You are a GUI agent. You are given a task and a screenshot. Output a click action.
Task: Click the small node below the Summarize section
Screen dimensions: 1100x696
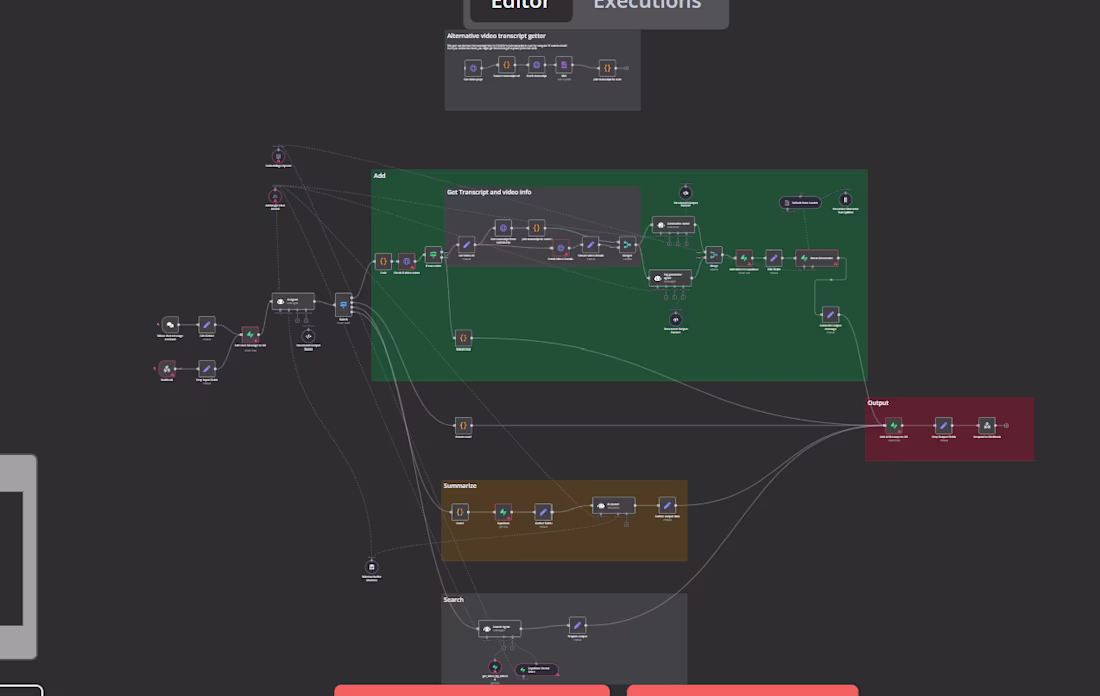tap(372, 568)
